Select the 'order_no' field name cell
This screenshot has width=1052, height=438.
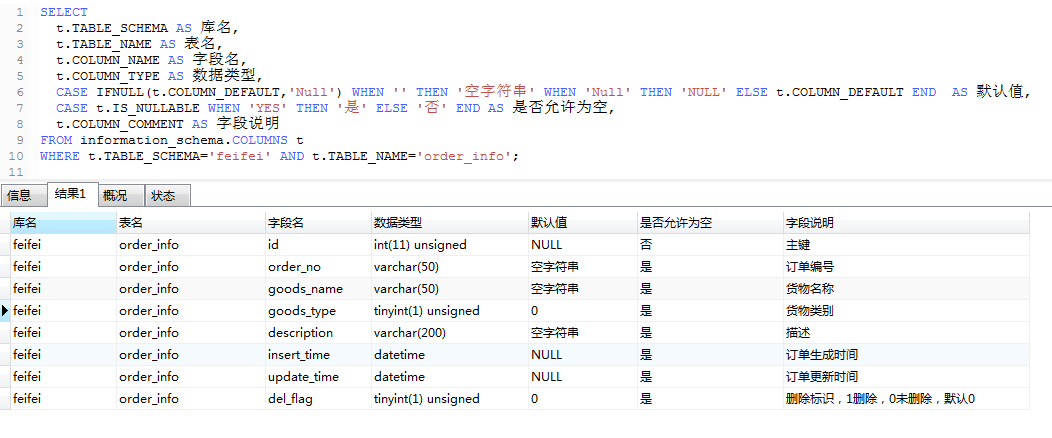coord(318,267)
